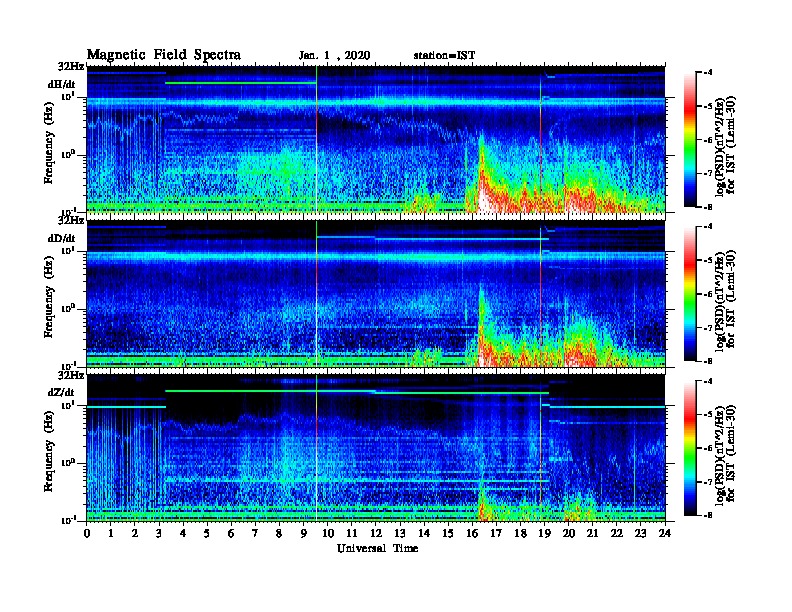
Task: Click the "Universal Time" axis title
Action: coord(377,548)
